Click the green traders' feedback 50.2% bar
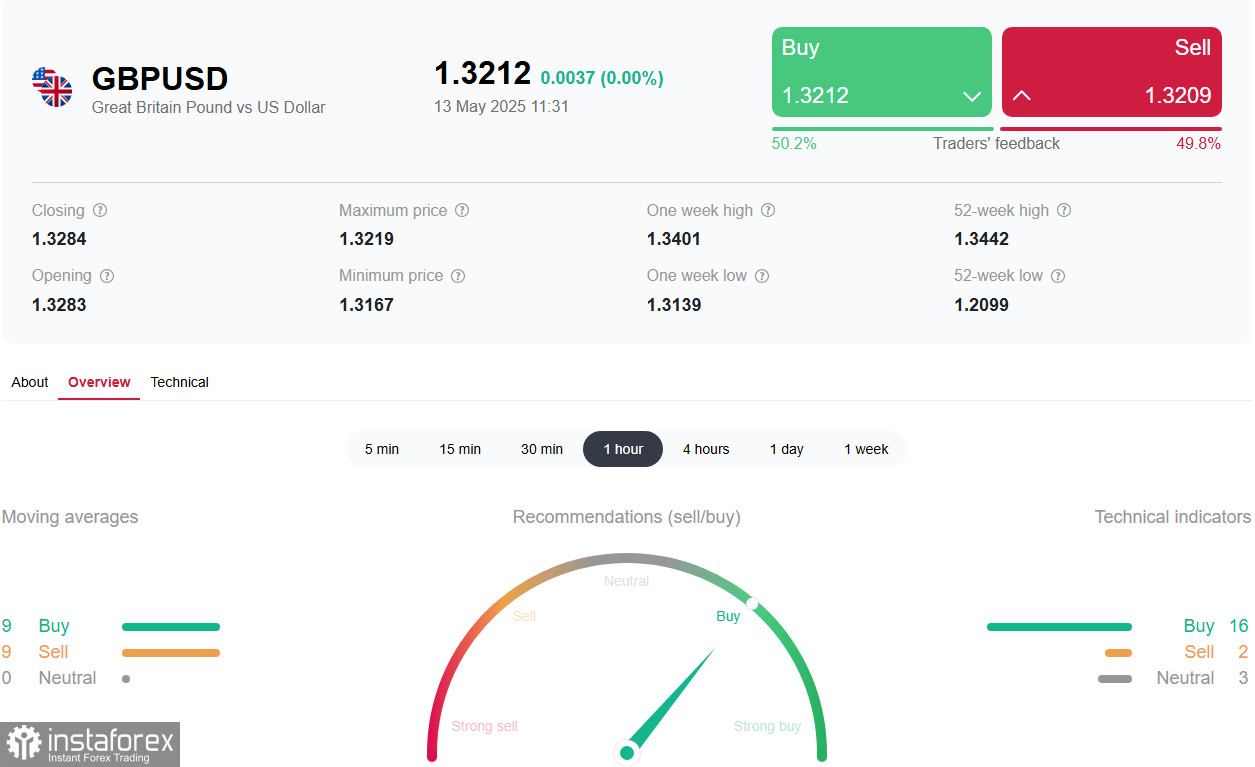The width and height of the screenshot is (1255, 767). pos(883,129)
